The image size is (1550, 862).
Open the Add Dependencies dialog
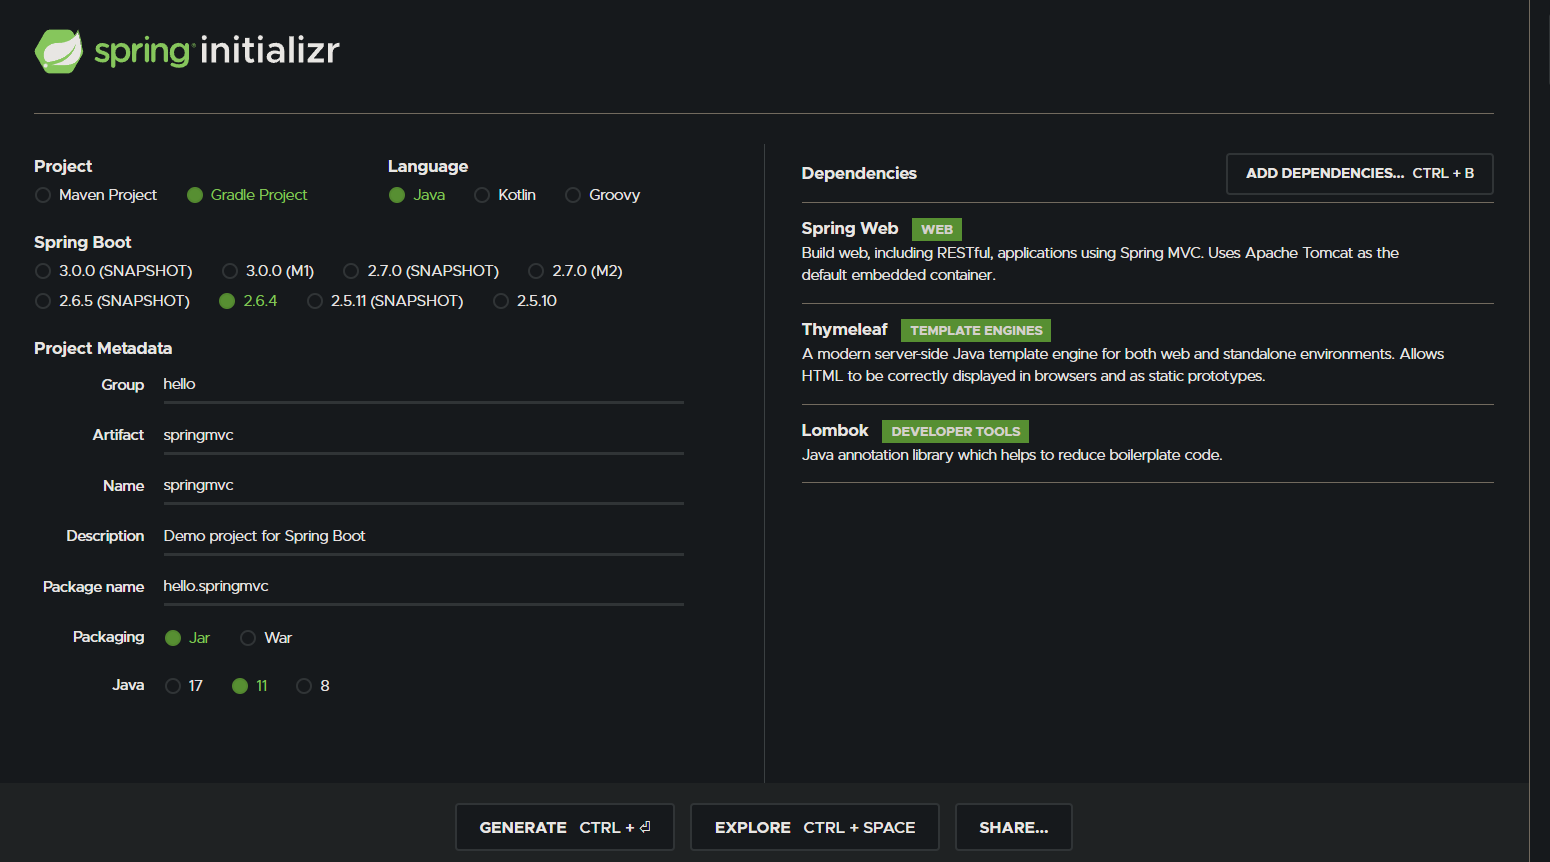coord(1360,174)
